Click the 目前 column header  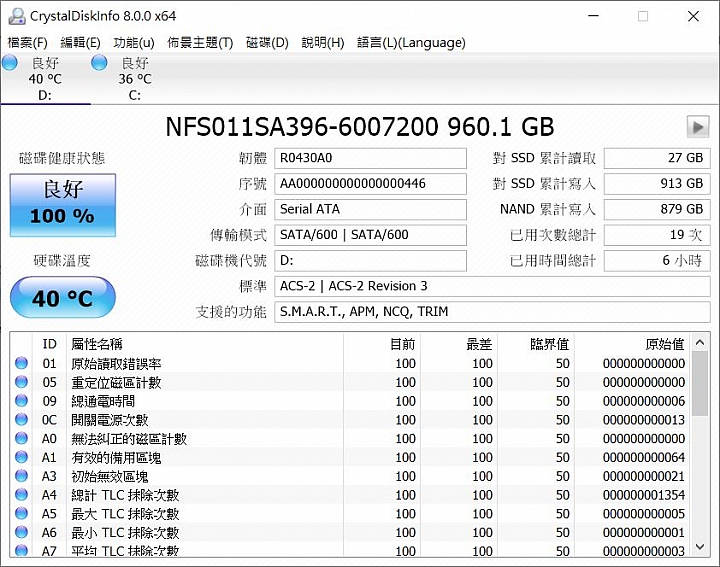382,344
